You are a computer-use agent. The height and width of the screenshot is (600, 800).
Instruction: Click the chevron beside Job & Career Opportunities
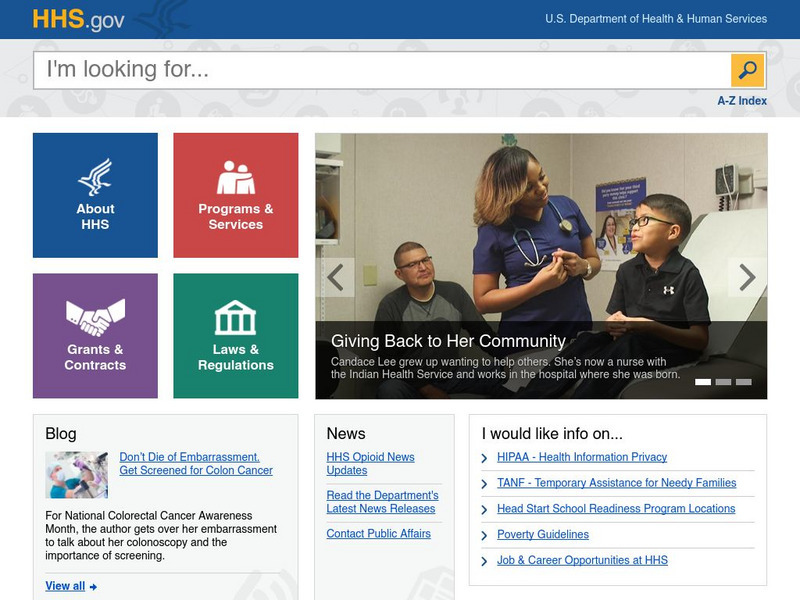coord(484,561)
